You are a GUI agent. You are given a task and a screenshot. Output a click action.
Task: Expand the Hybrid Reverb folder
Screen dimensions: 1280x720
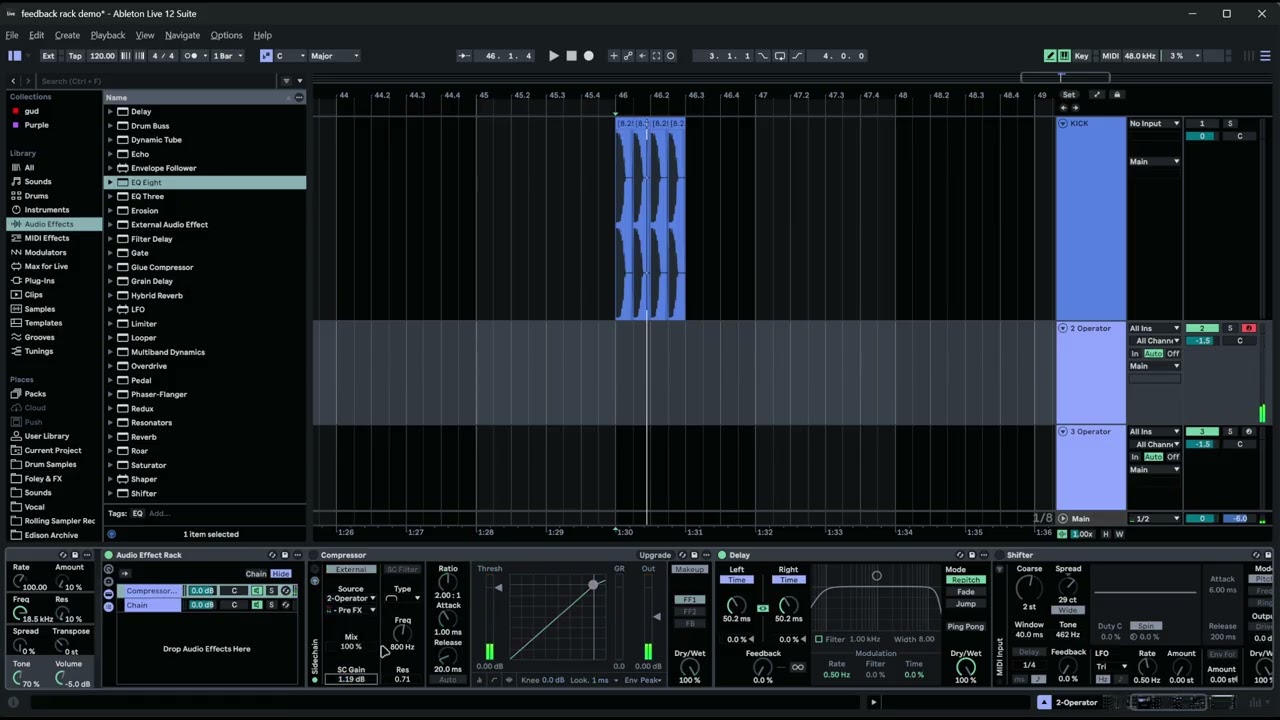tap(110, 296)
